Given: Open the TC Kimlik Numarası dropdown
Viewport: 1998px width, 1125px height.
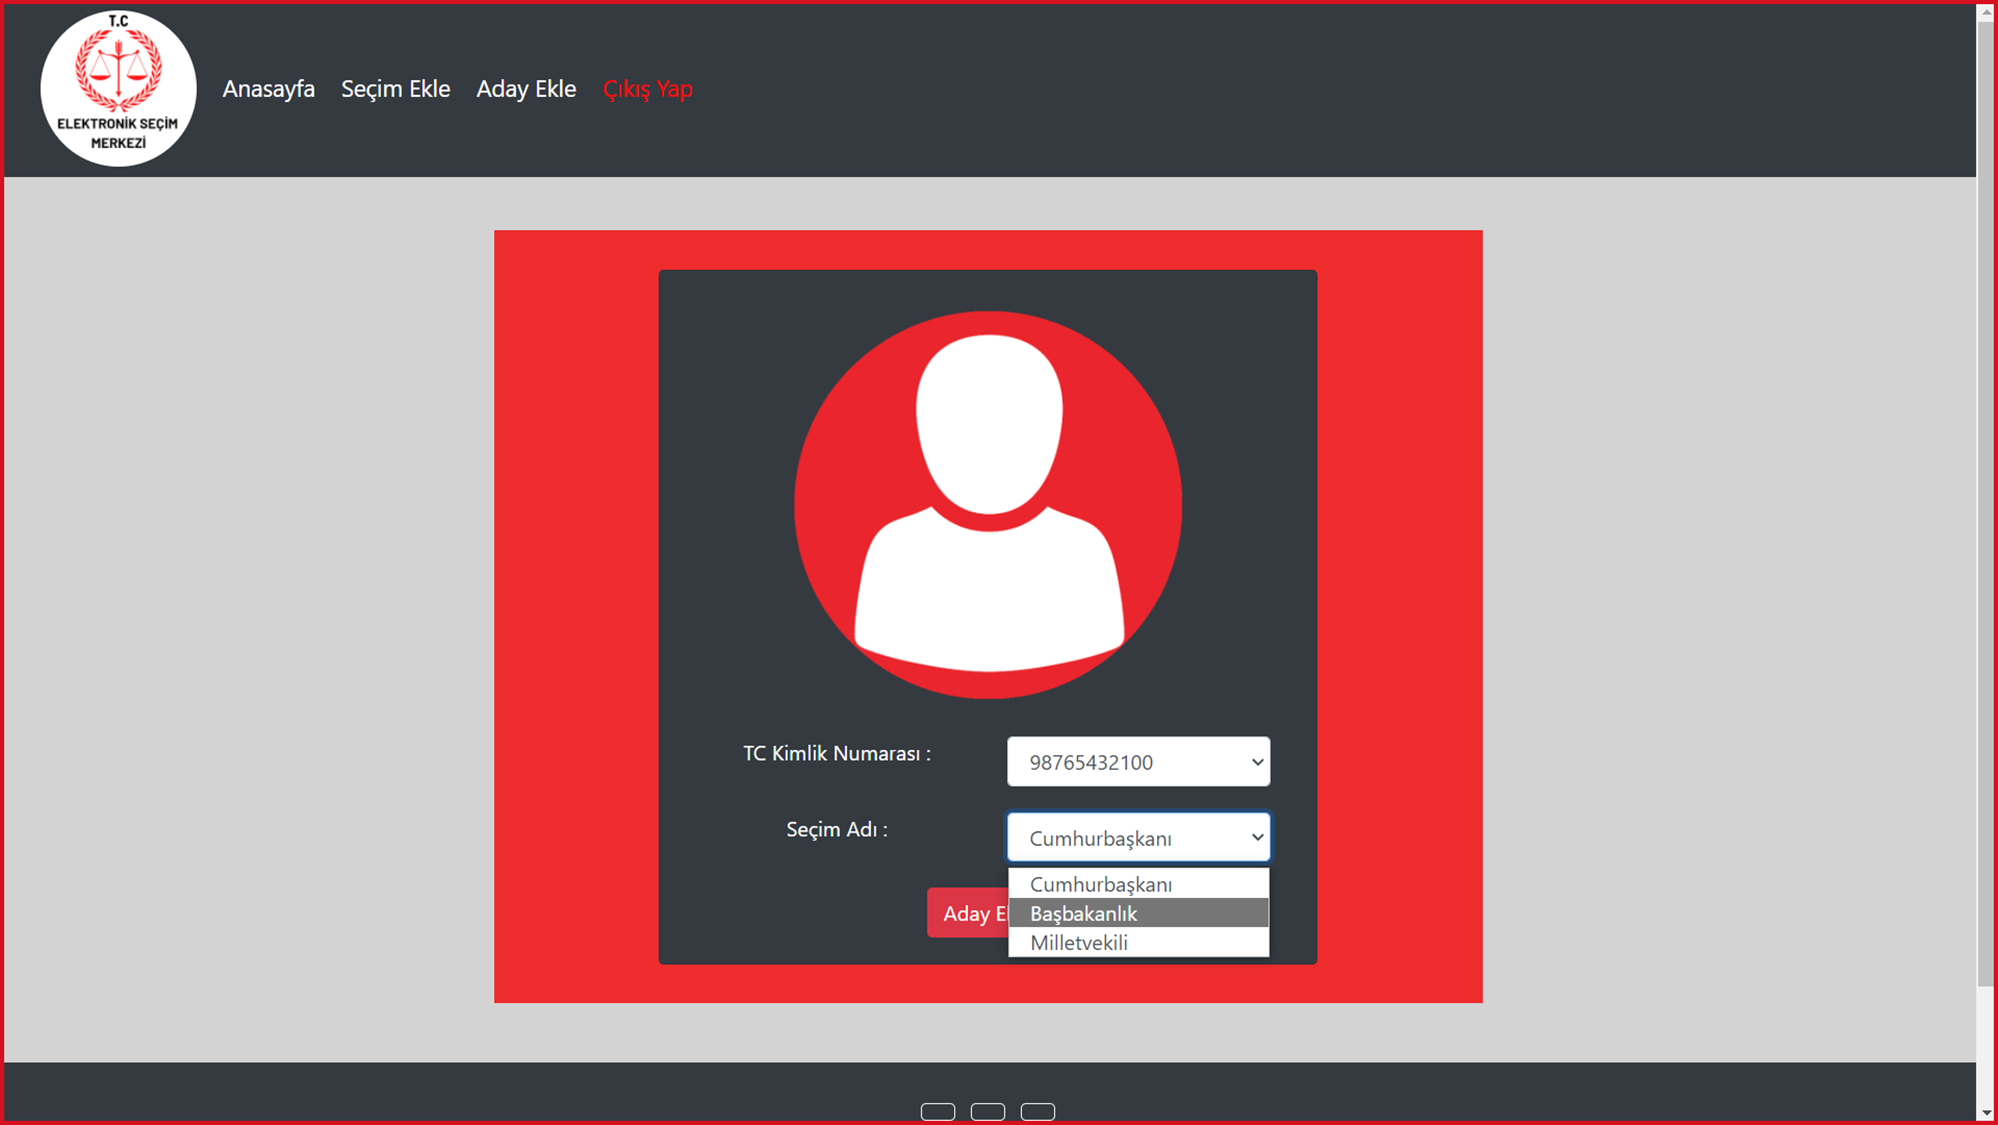Looking at the screenshot, I should click(1138, 762).
